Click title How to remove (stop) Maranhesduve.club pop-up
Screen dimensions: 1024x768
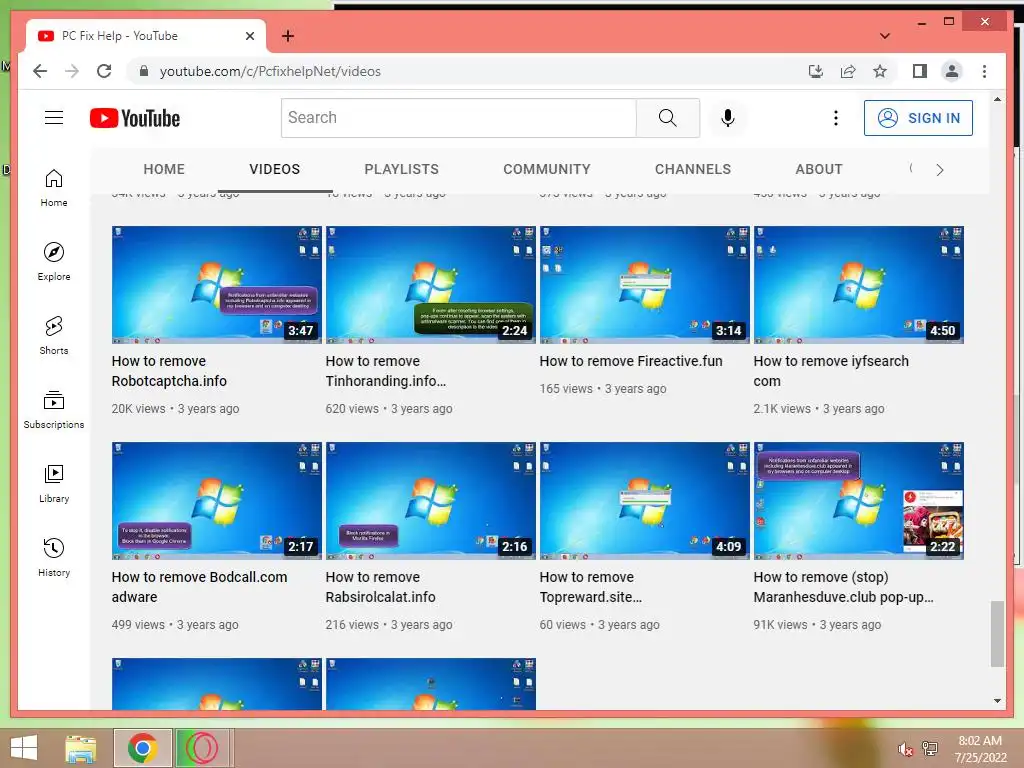click(843, 587)
